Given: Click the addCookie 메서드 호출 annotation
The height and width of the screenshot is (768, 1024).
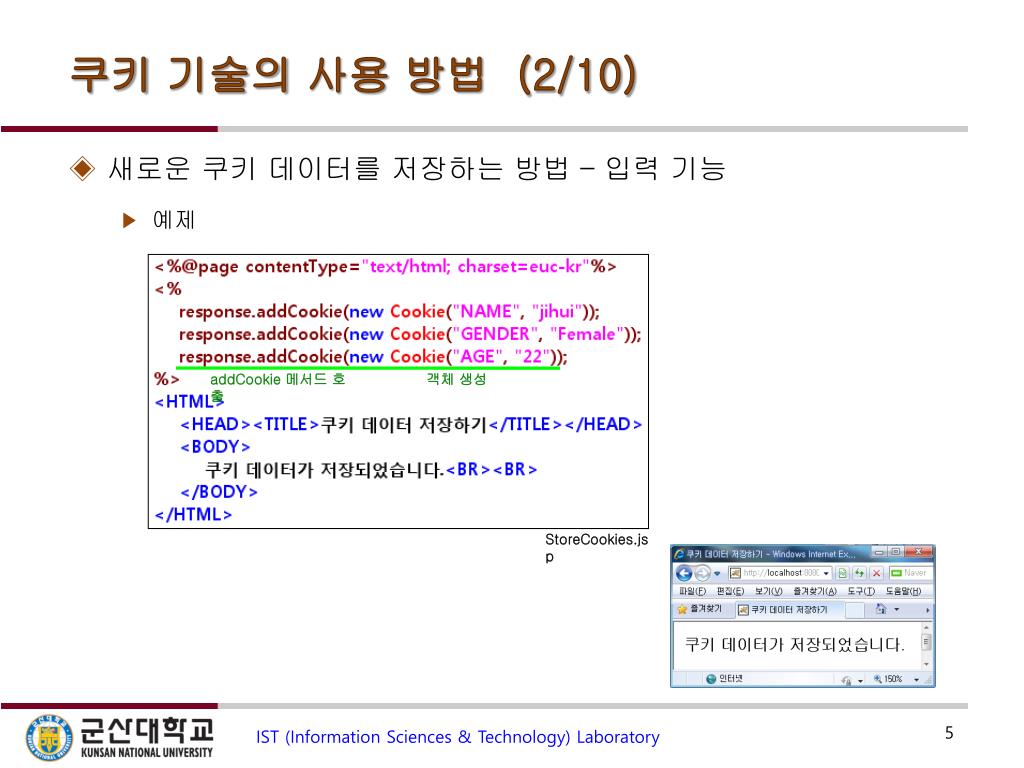Looking at the screenshot, I should (278, 385).
